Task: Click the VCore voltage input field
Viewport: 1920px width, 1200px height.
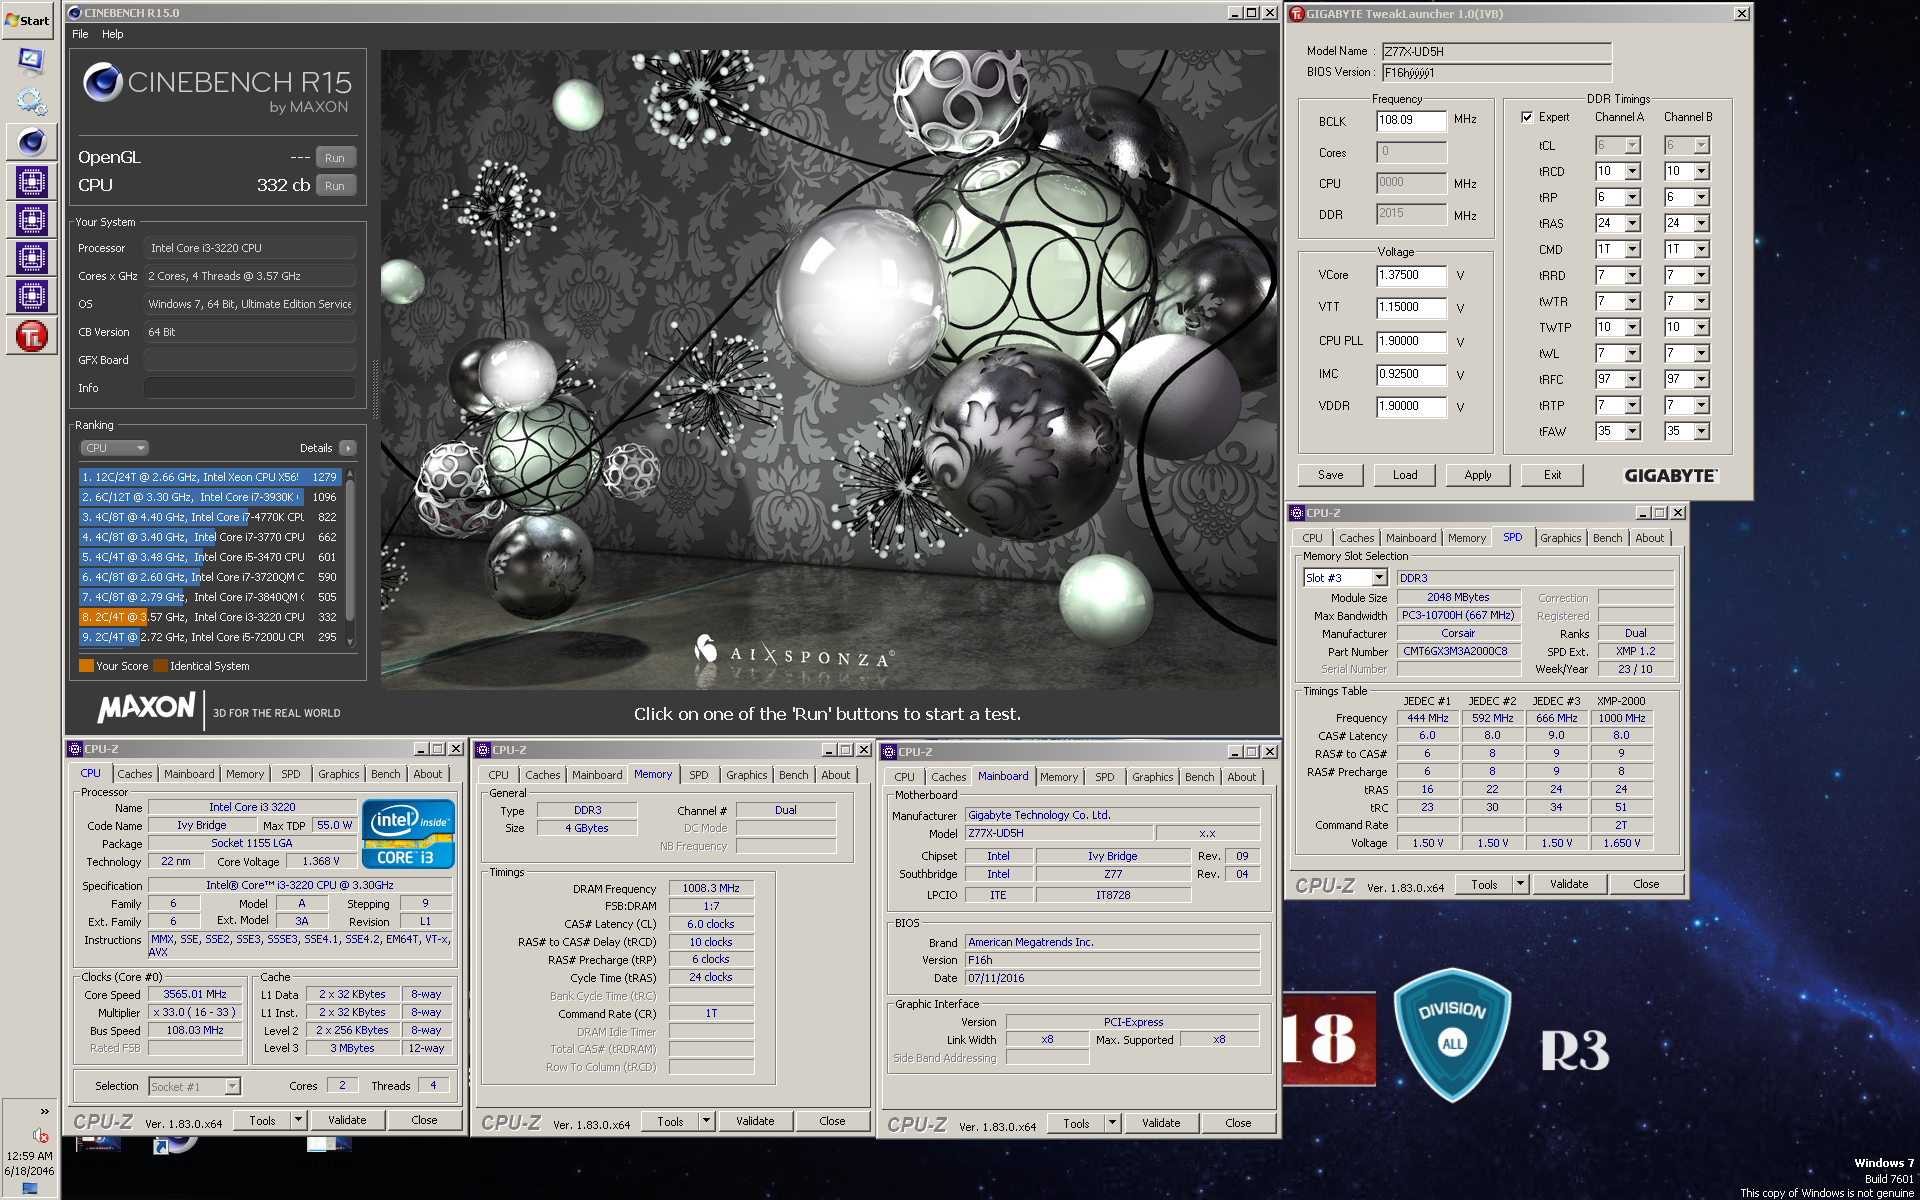Action: 1411,275
